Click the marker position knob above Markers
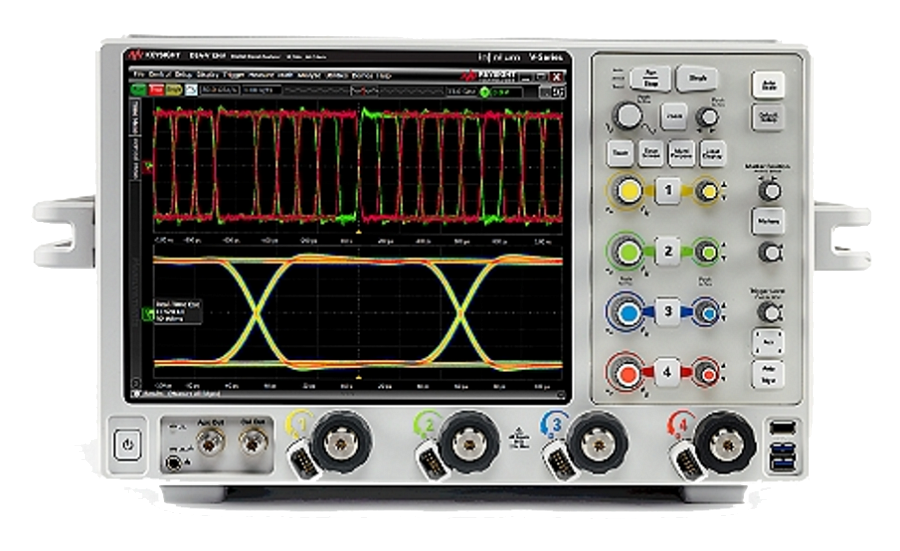900x551 pixels. (x=769, y=191)
